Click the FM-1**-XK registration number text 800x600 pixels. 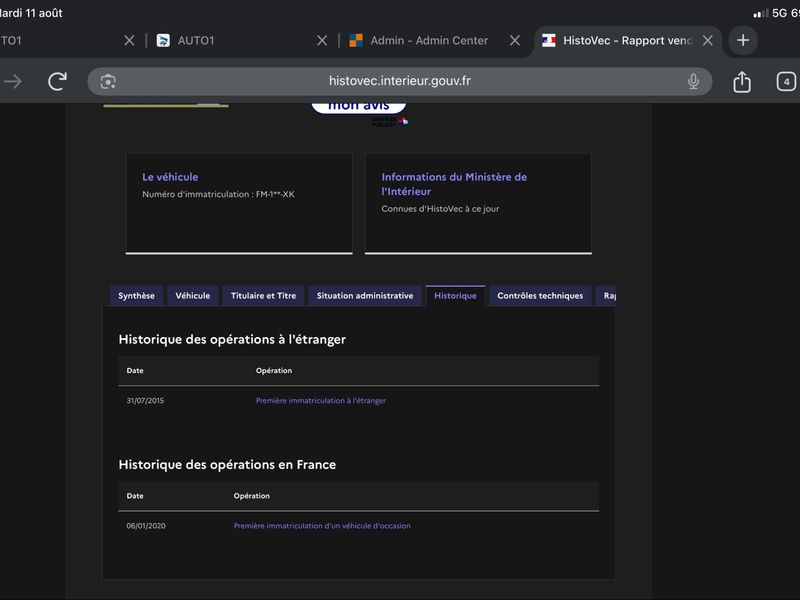[x=274, y=194]
